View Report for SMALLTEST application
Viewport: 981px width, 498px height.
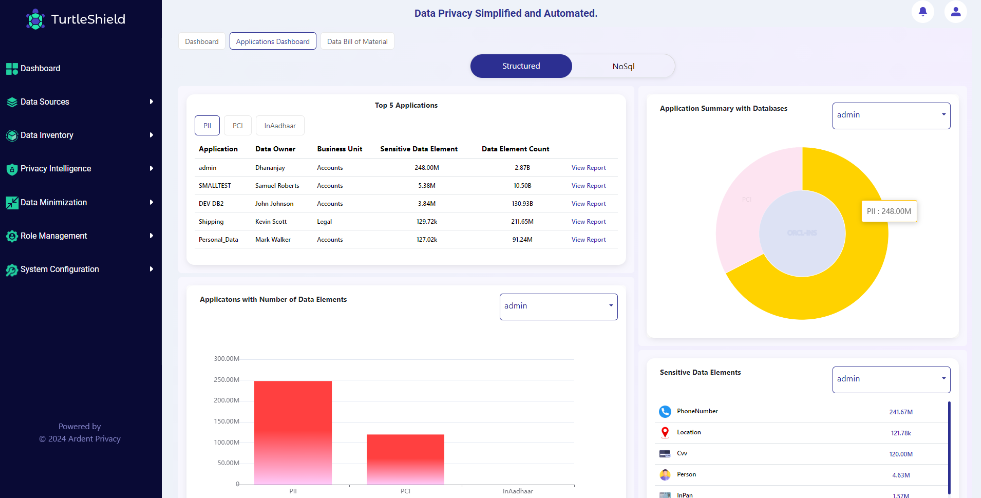tap(588, 186)
